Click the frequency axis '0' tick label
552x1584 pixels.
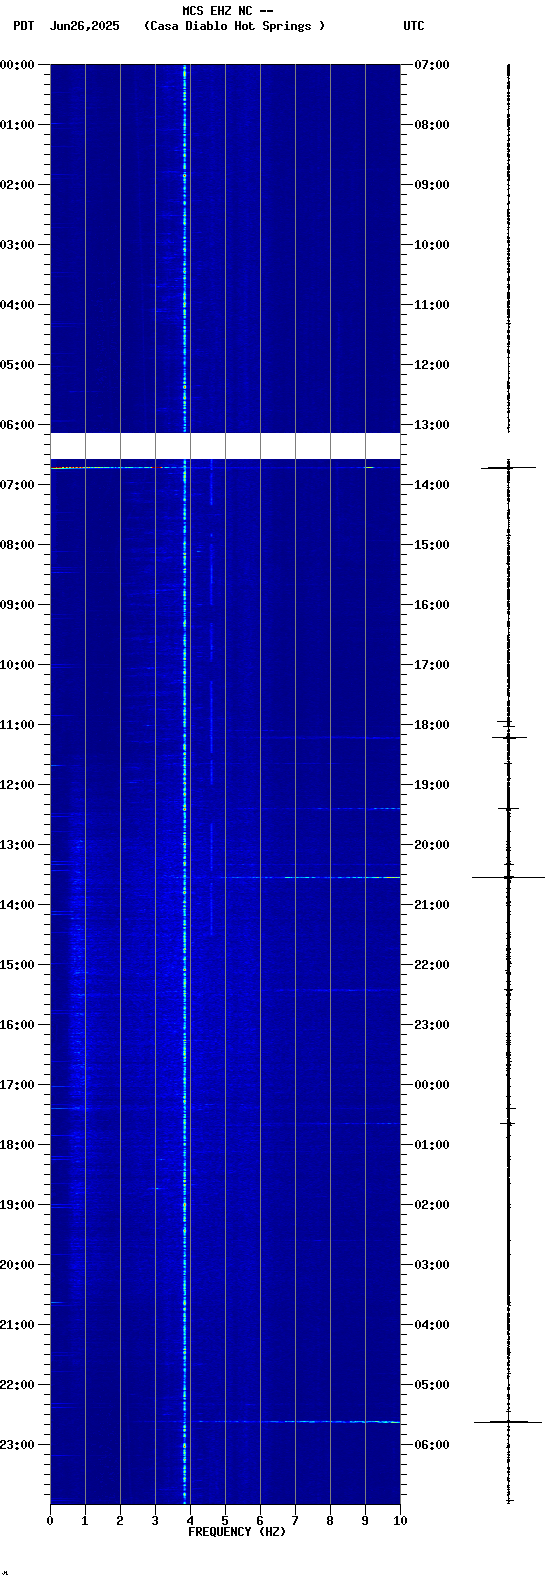point(50,1521)
